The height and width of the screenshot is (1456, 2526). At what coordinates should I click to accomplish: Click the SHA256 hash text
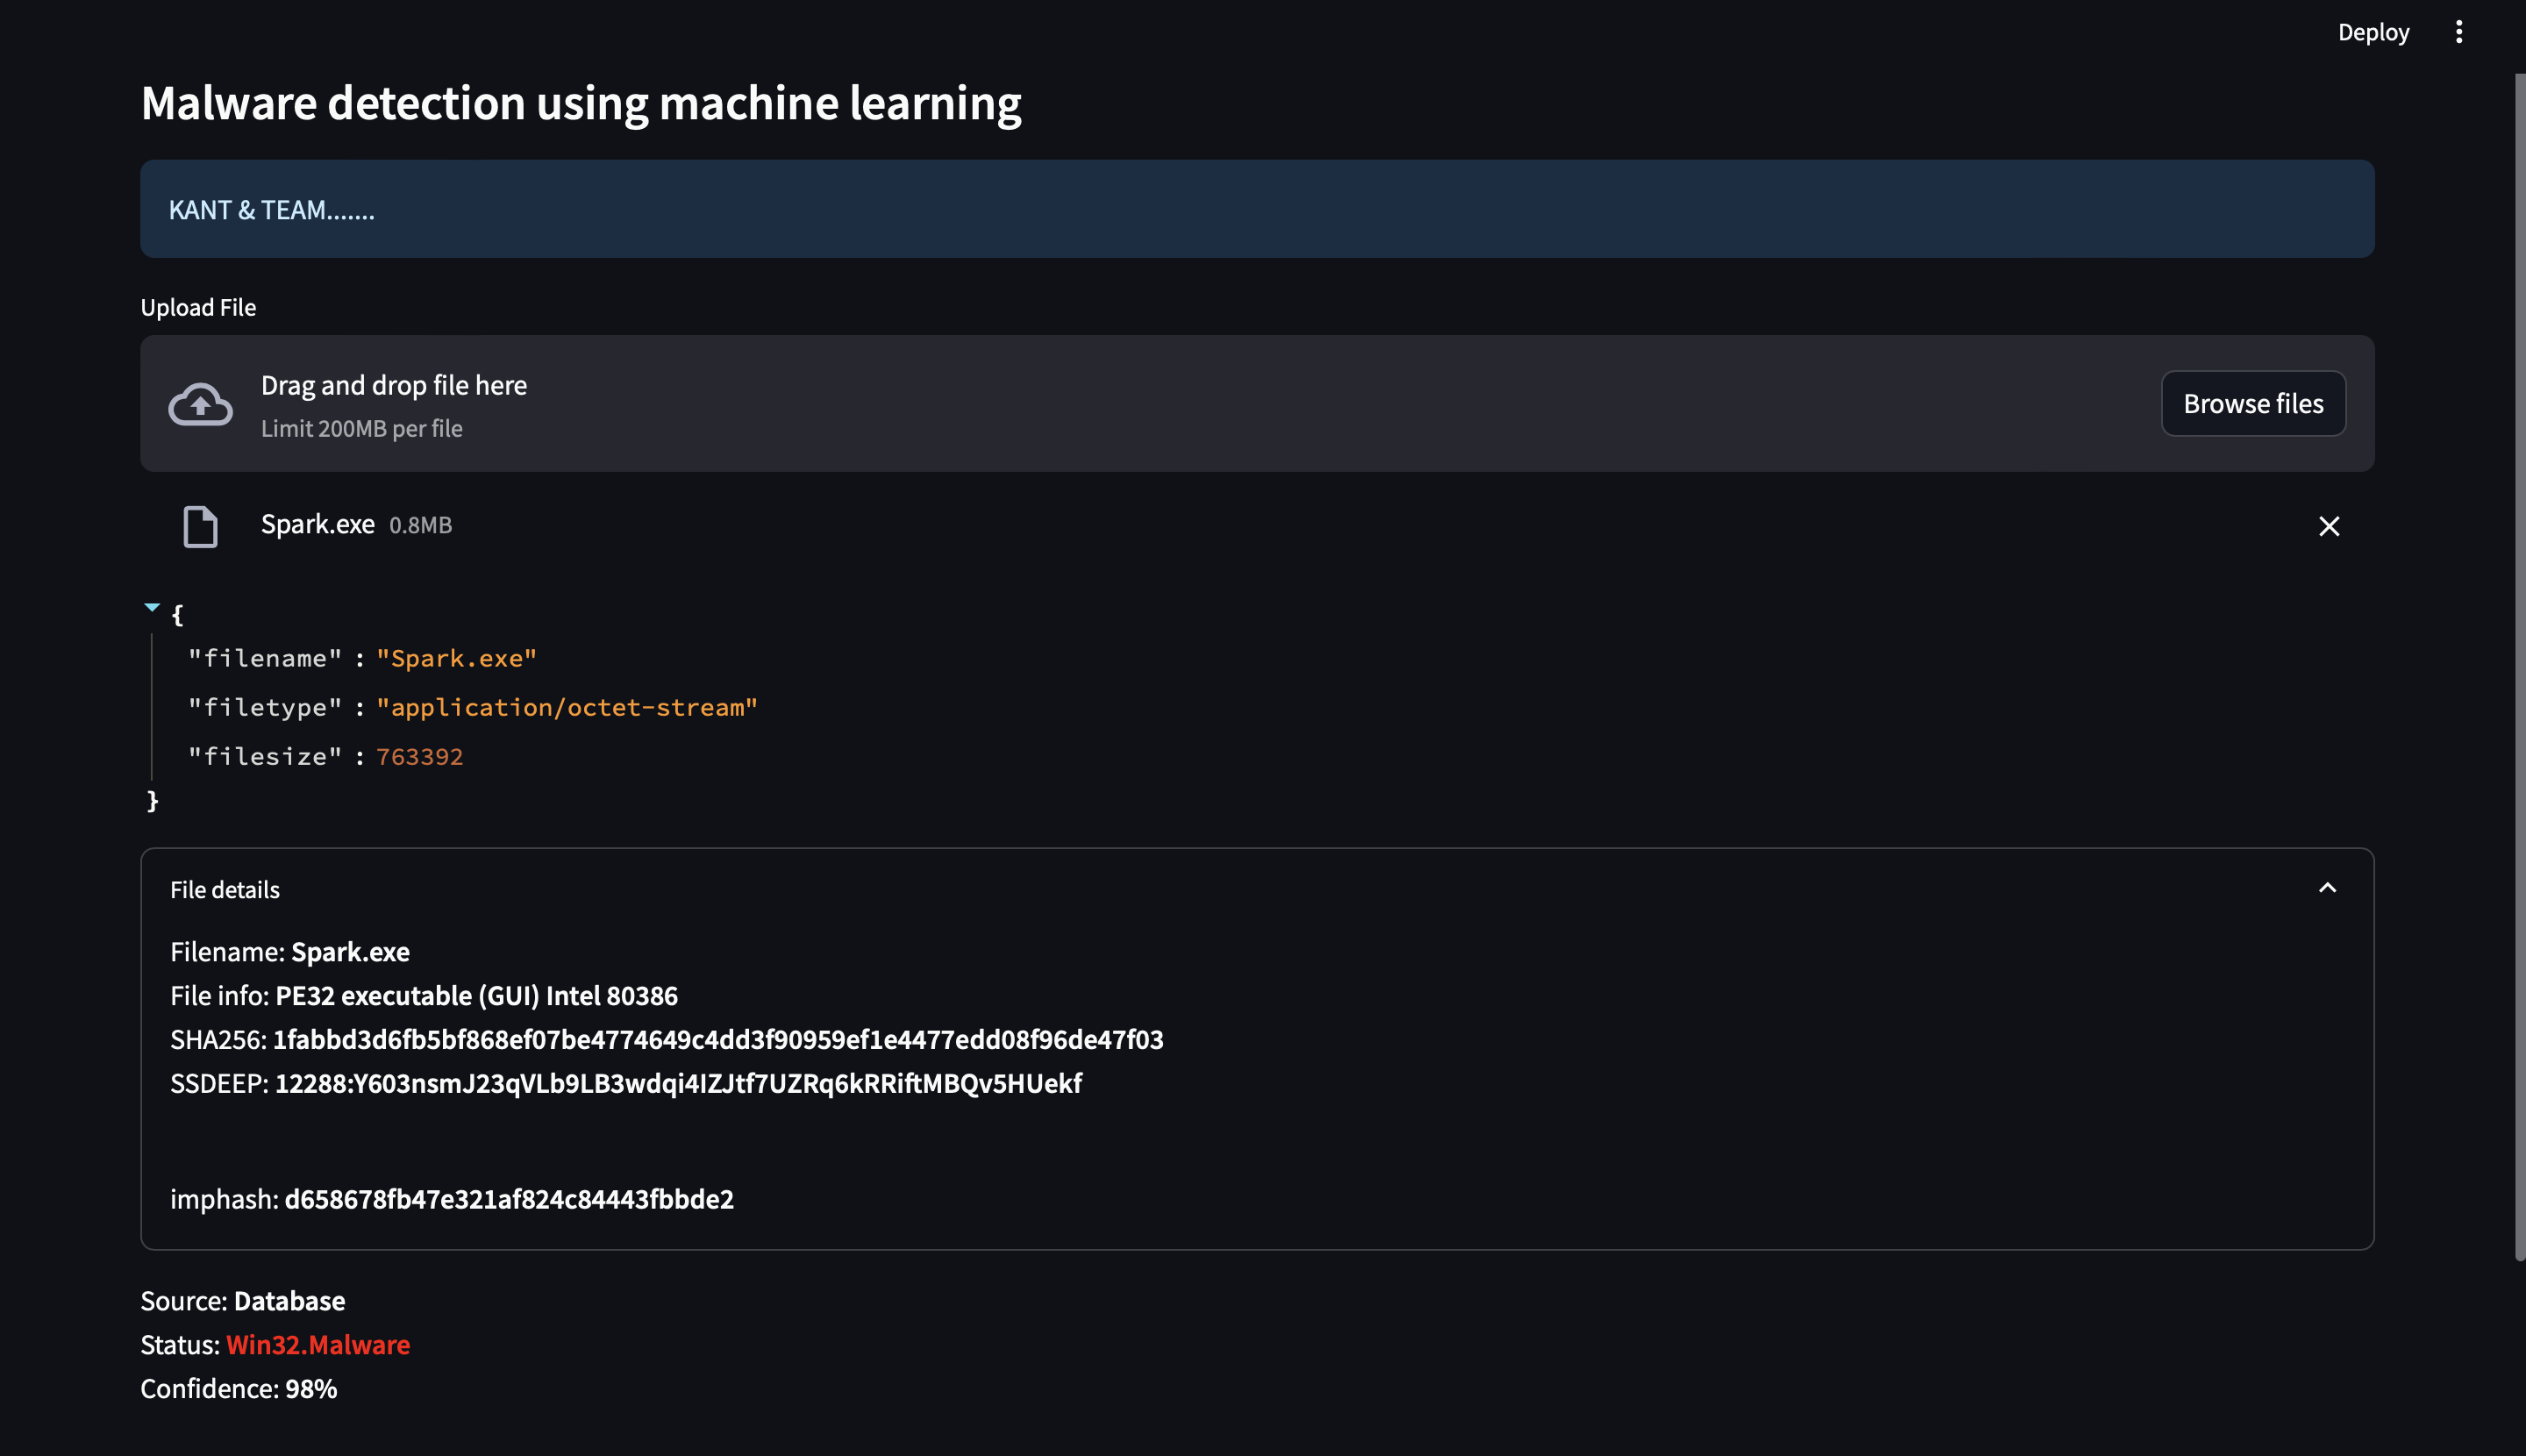point(717,1039)
